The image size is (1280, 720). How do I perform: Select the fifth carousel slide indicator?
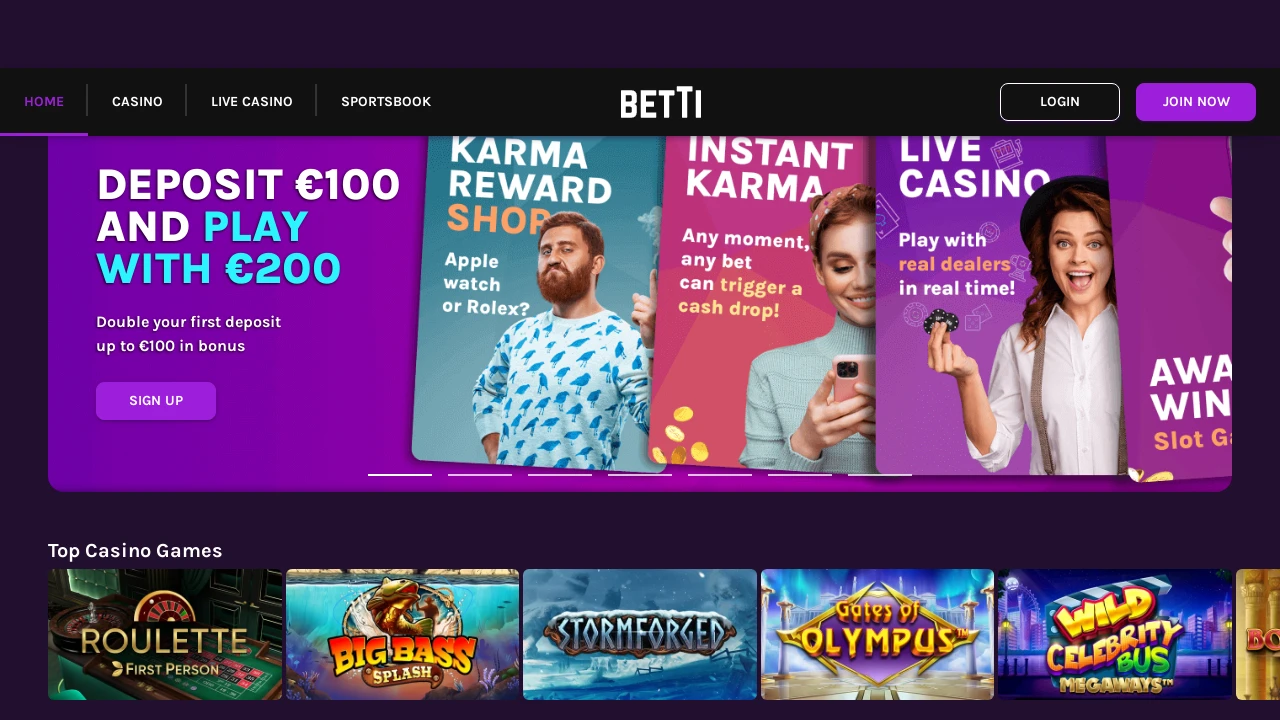click(720, 475)
